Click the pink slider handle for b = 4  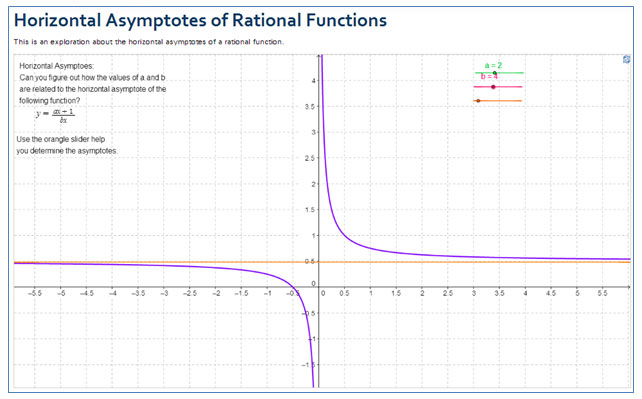(x=493, y=87)
